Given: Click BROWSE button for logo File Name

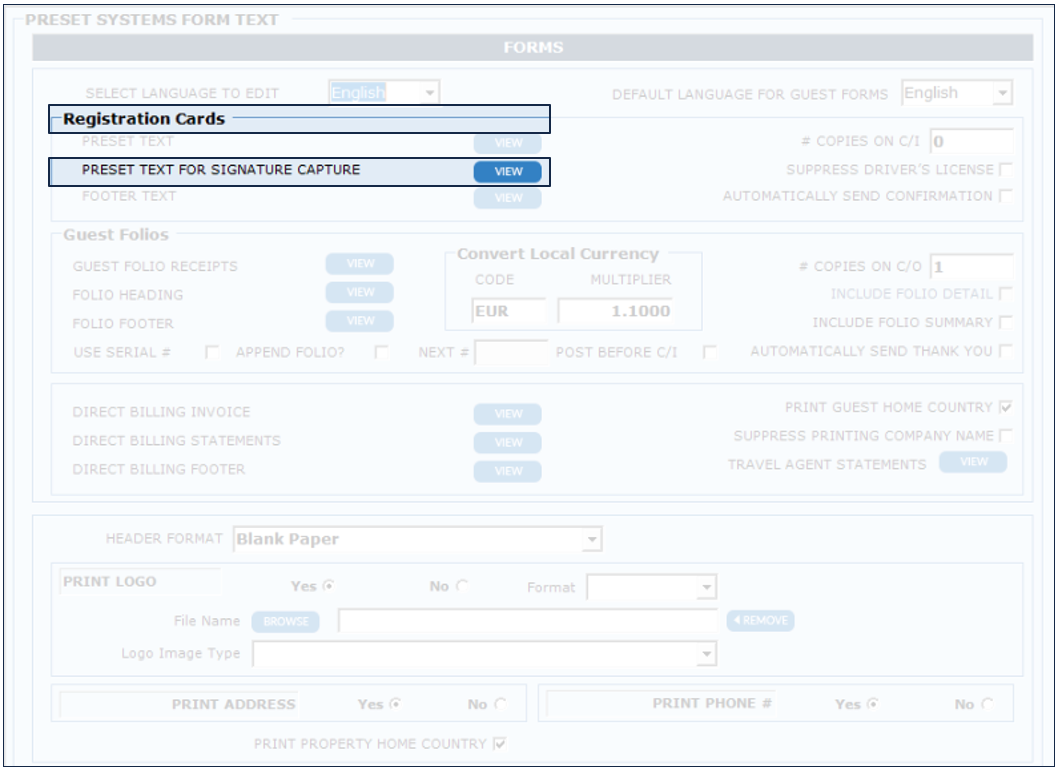Looking at the screenshot, I should pyautogui.click(x=285, y=622).
